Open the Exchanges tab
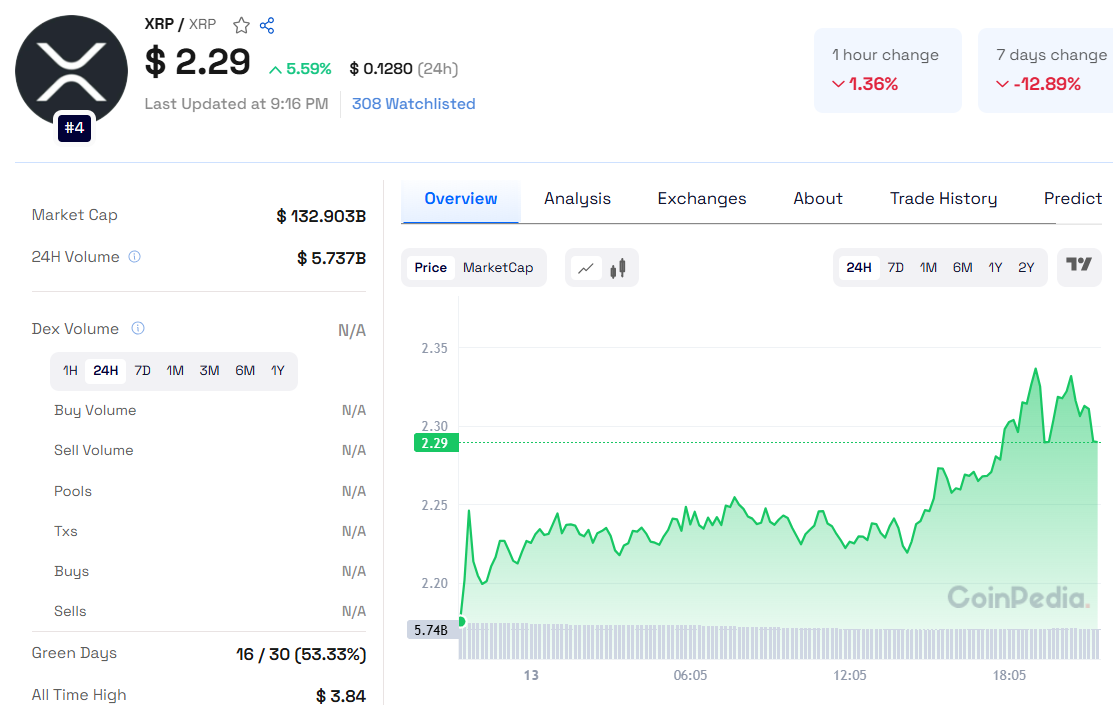This screenshot has height=705, width=1113. coord(701,199)
